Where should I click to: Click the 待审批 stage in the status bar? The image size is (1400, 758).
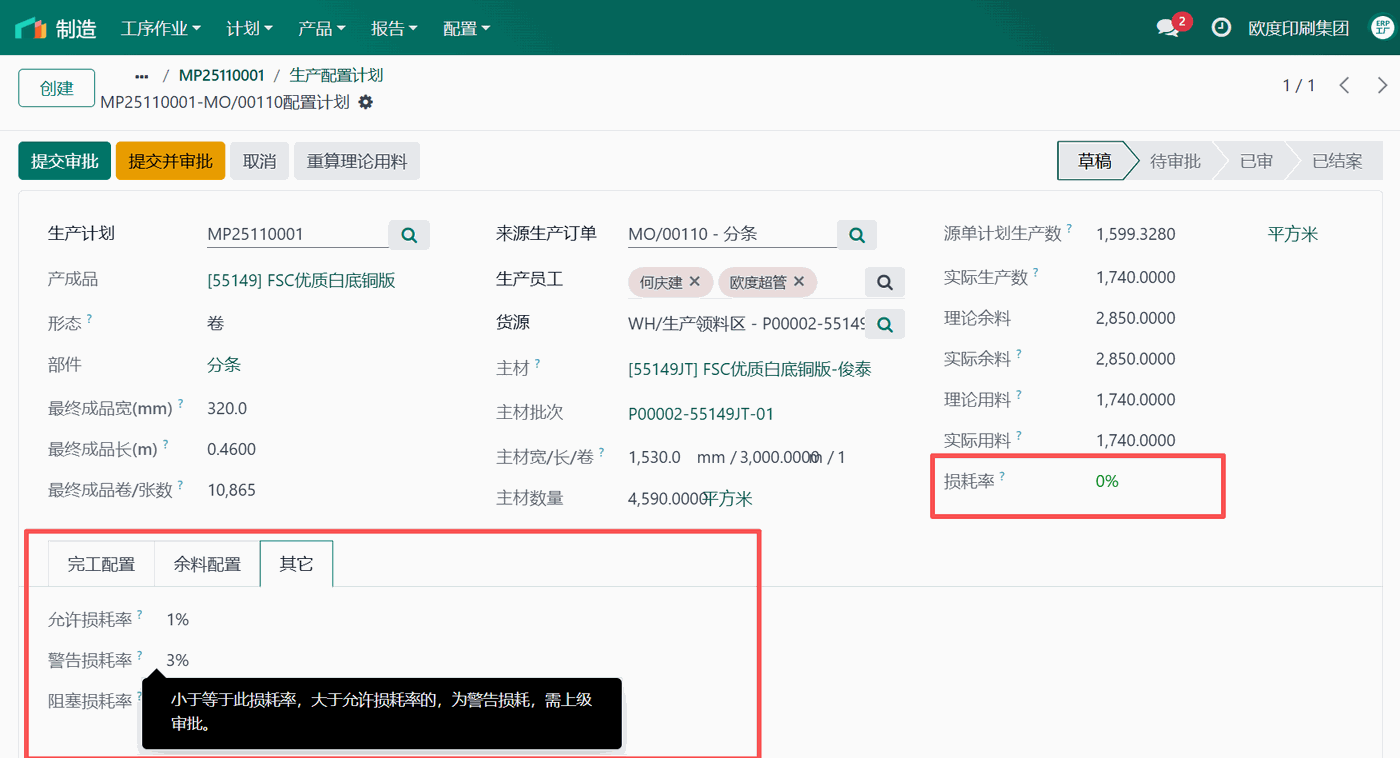[x=1175, y=160]
